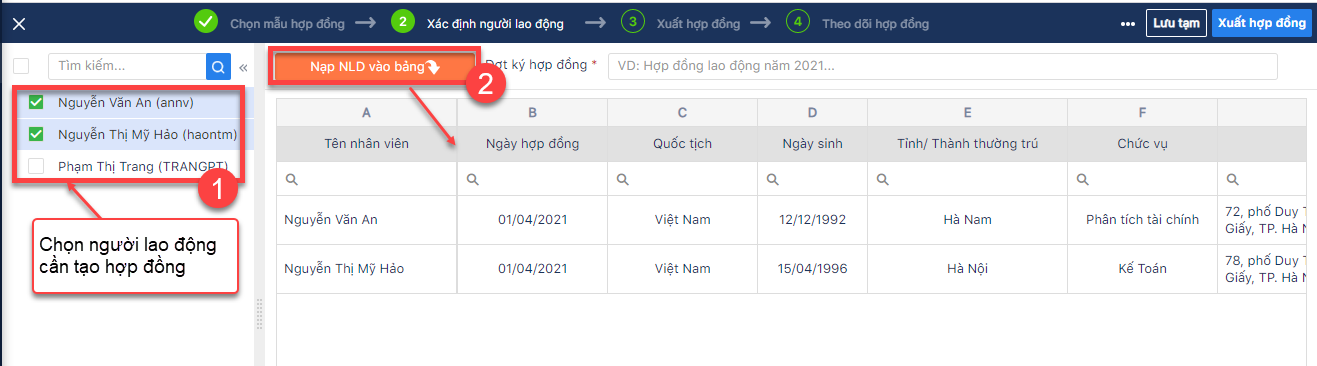The height and width of the screenshot is (366, 1317).
Task: Close the contract wizard with X icon
Action: pyautogui.click(x=19, y=24)
